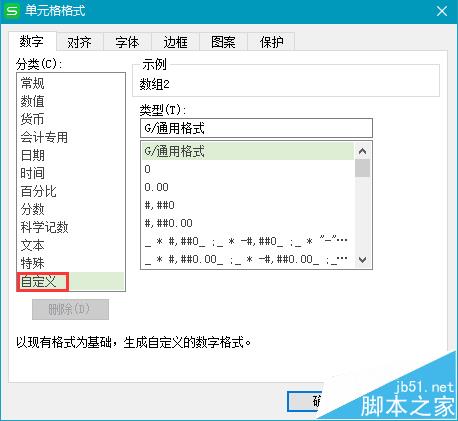Open the 字体 tab
458x421 pixels.
point(127,42)
